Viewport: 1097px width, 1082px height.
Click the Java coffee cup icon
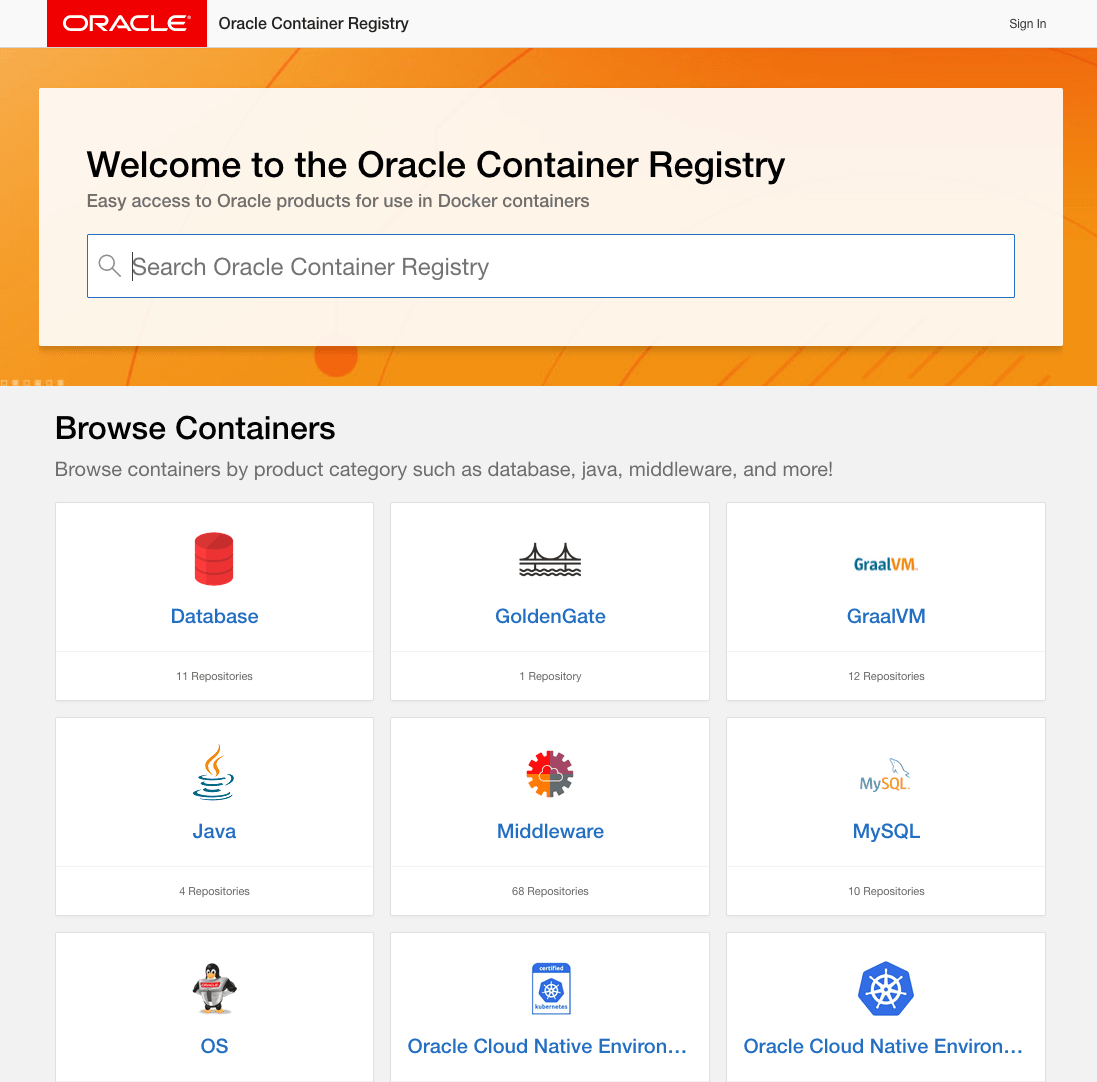pos(213,772)
